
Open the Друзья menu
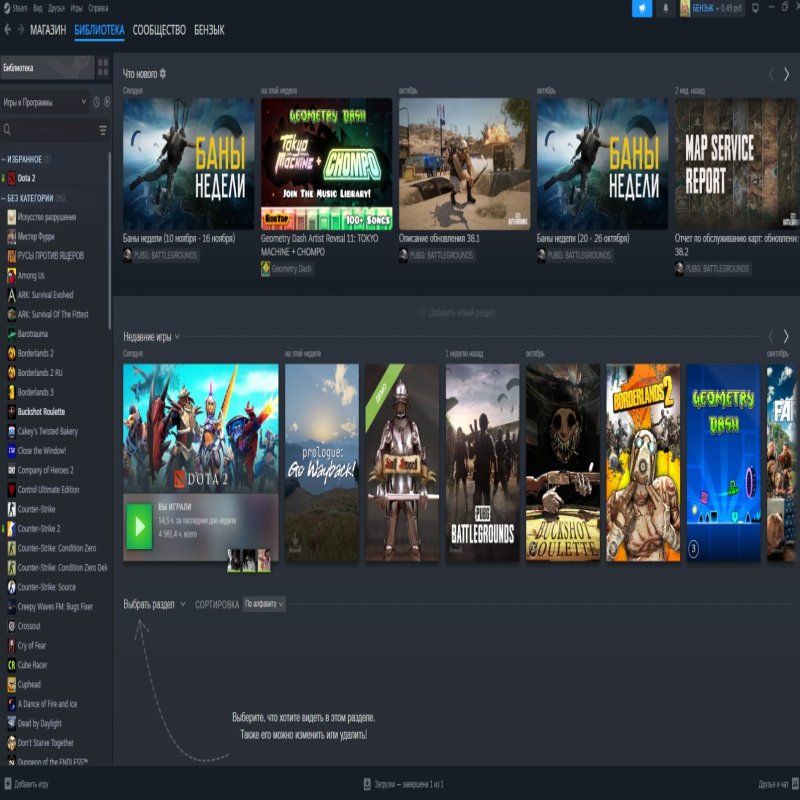pyautogui.click(x=55, y=8)
